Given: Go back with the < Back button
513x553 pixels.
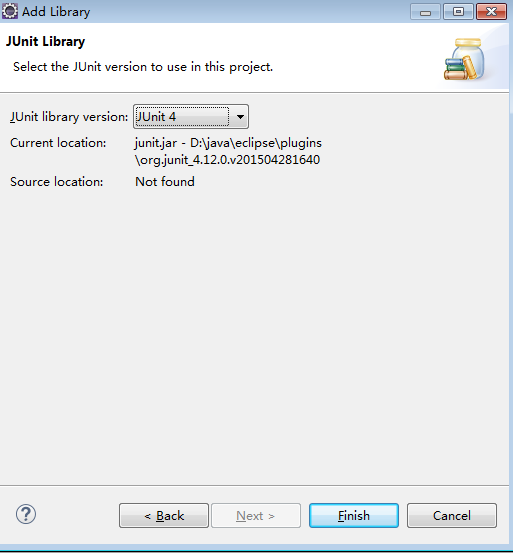Looking at the screenshot, I should coord(164,516).
